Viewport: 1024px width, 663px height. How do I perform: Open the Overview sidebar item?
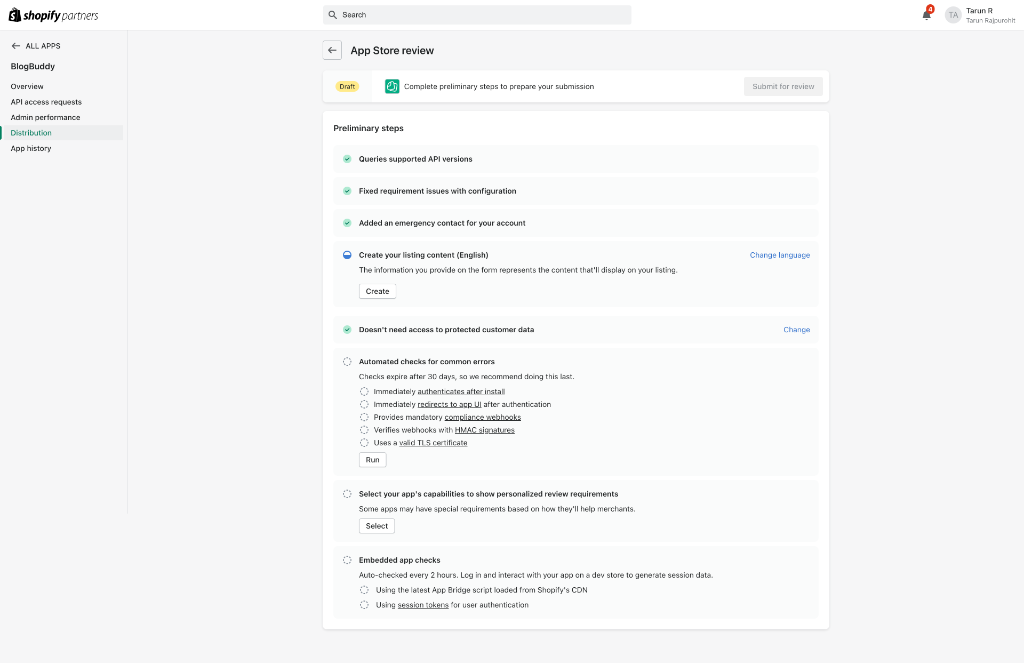pos(27,86)
